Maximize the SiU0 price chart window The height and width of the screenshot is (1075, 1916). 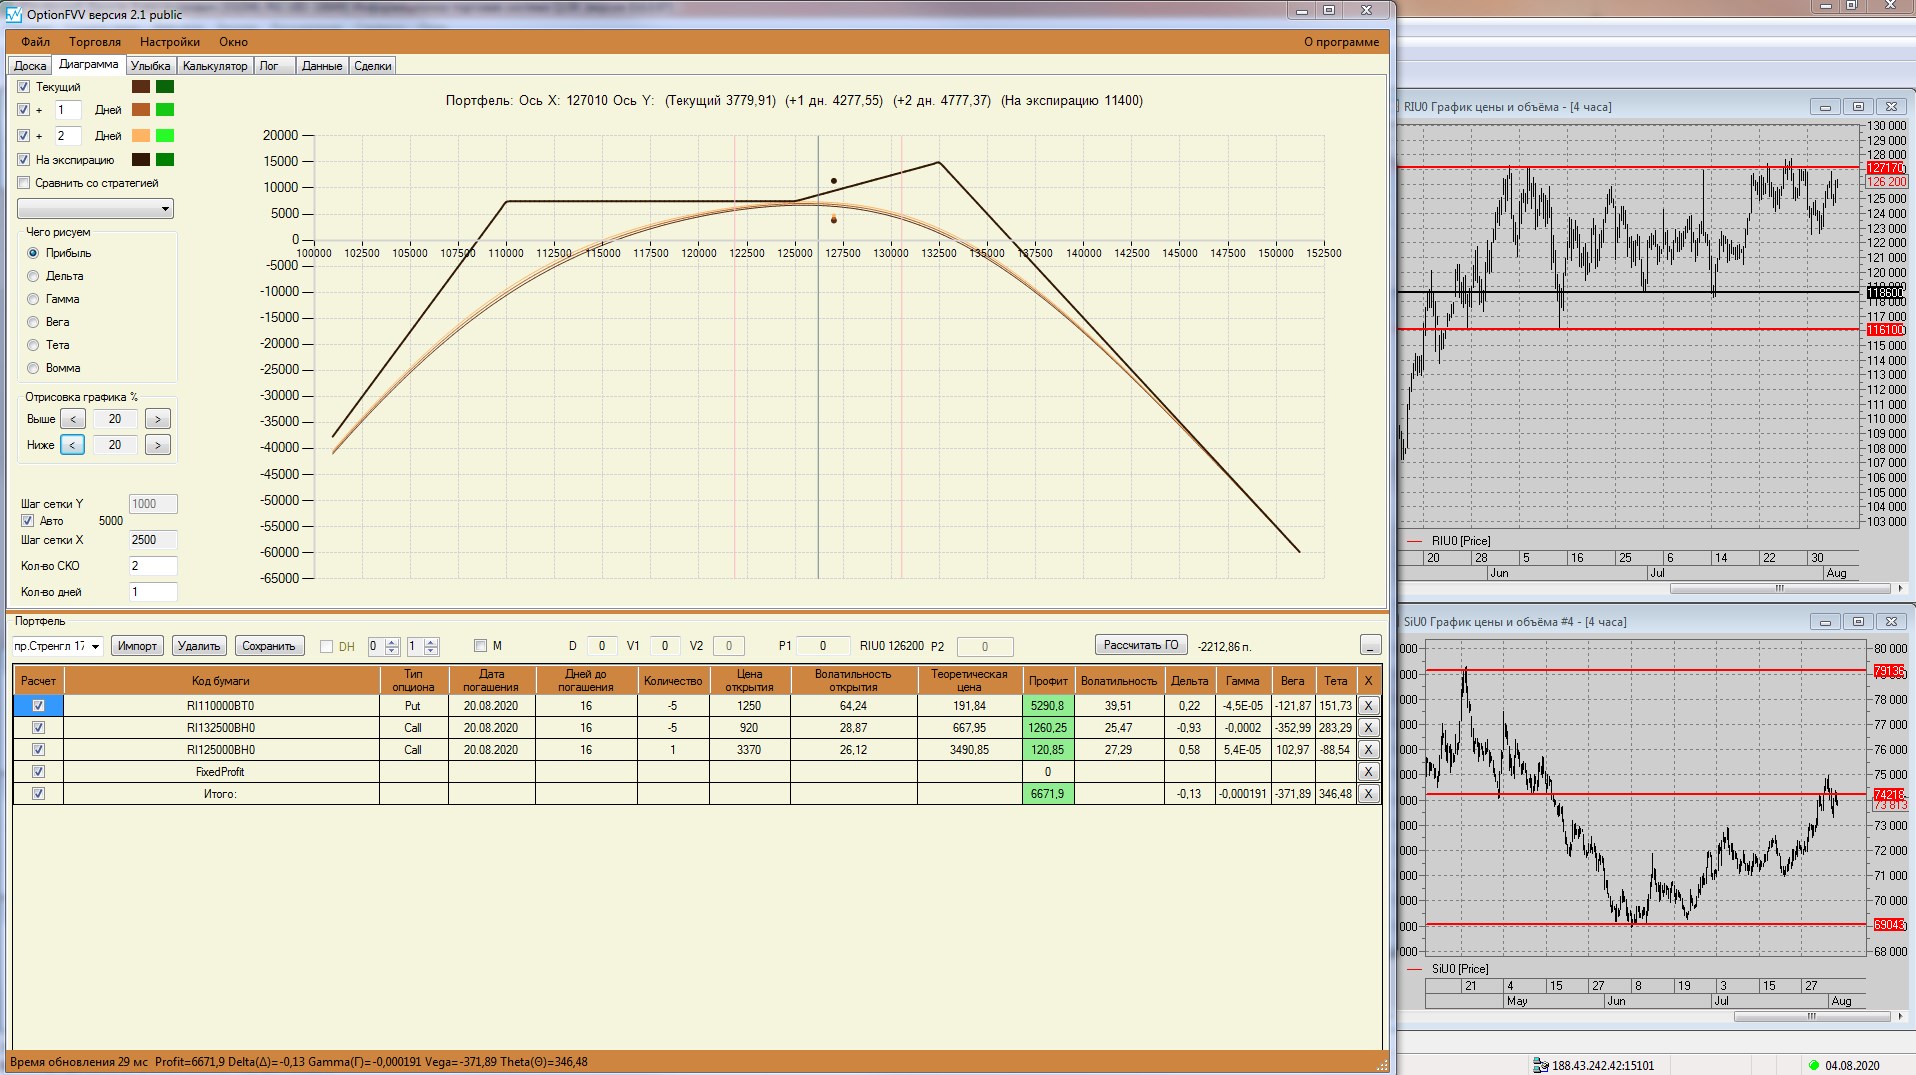tap(1858, 622)
